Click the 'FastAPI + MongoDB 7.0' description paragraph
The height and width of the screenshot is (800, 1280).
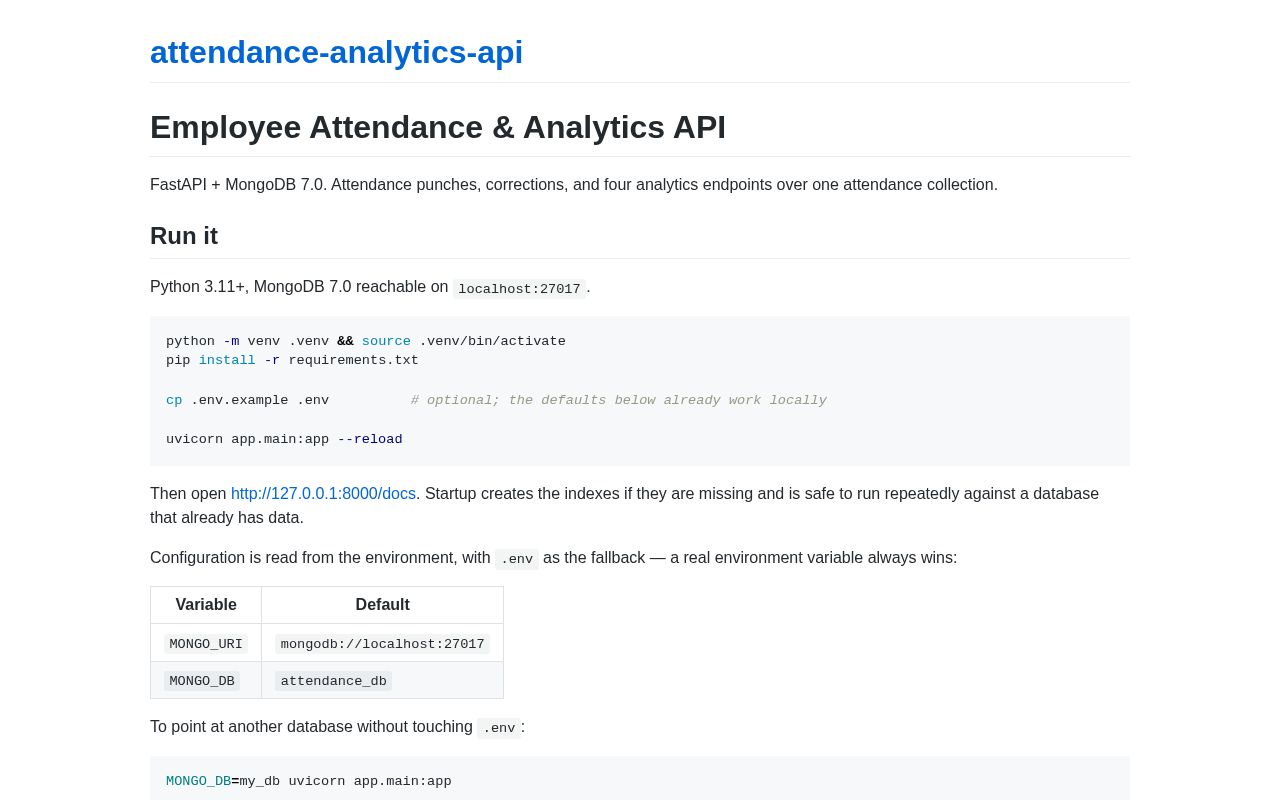574,185
